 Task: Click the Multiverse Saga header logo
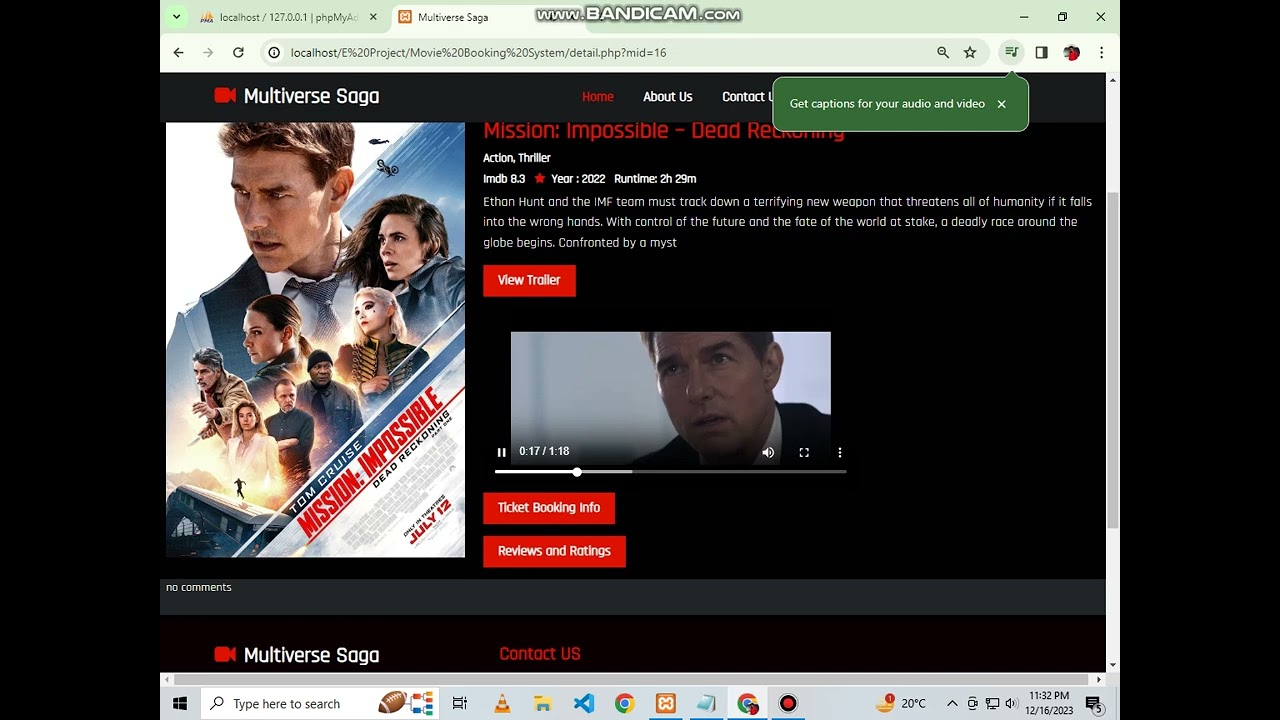(297, 96)
